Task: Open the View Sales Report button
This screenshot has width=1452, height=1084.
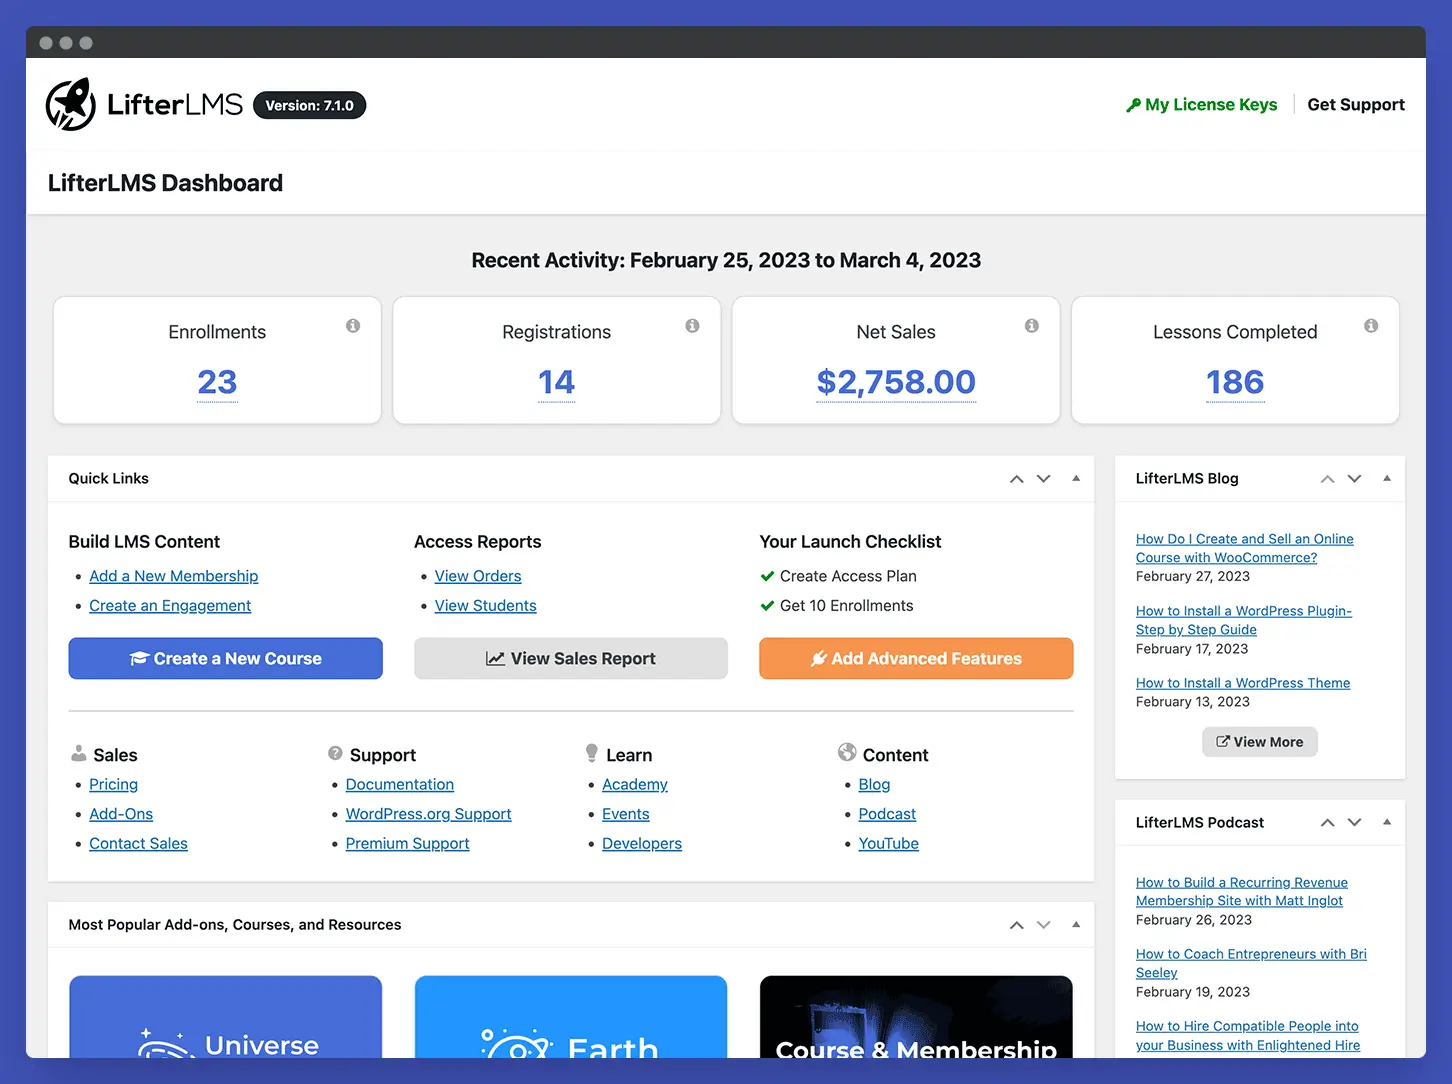Action: click(570, 658)
